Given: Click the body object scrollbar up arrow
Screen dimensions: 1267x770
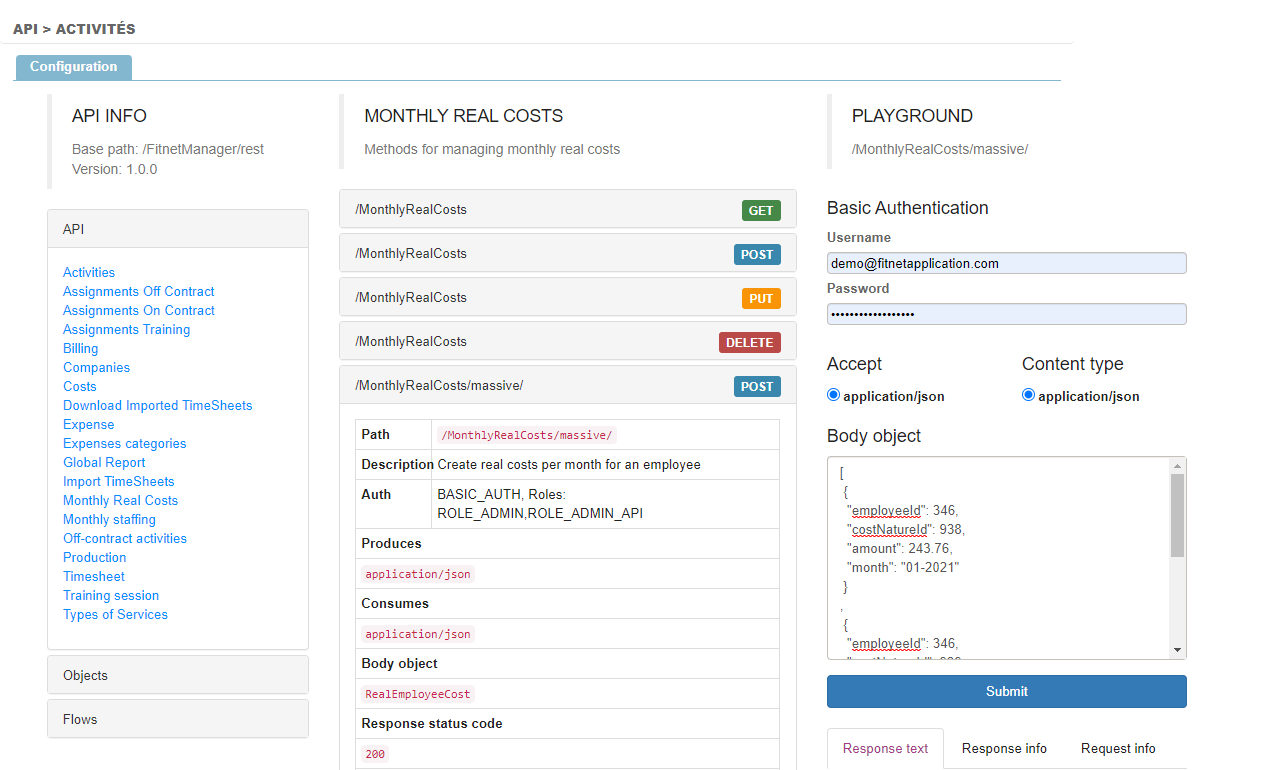Looking at the screenshot, I should click(x=1177, y=466).
